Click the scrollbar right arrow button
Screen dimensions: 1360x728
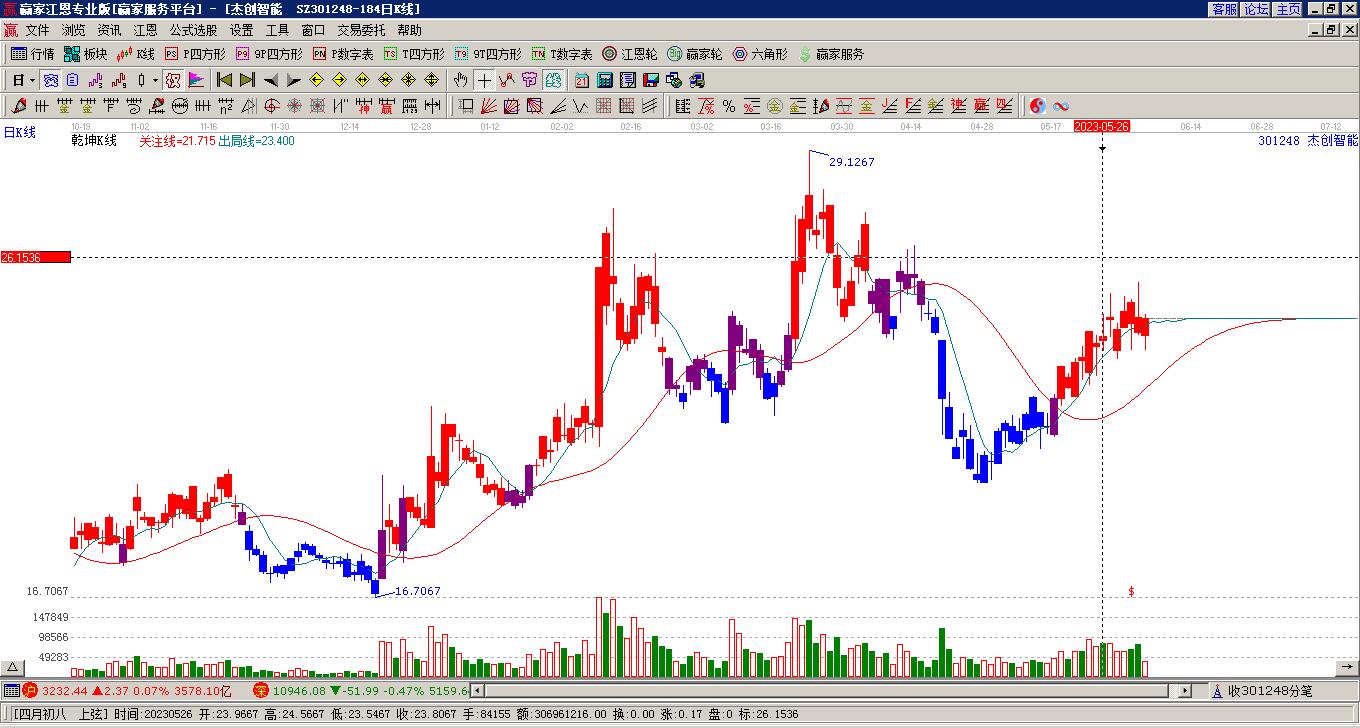[1185, 691]
